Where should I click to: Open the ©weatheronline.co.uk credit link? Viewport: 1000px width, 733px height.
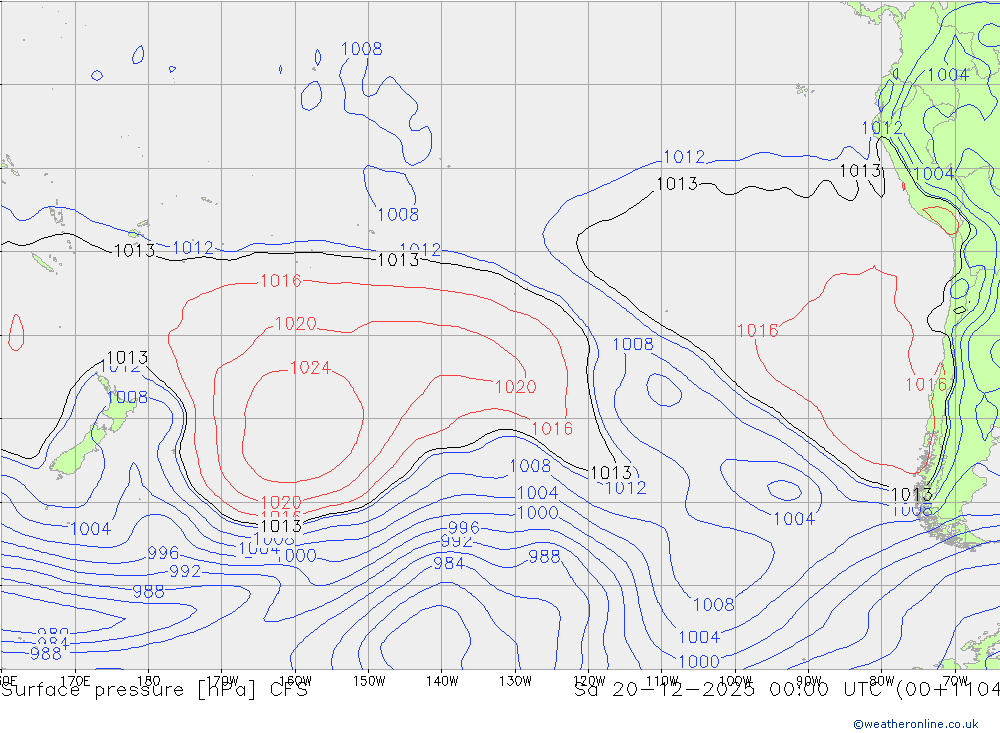(916, 724)
